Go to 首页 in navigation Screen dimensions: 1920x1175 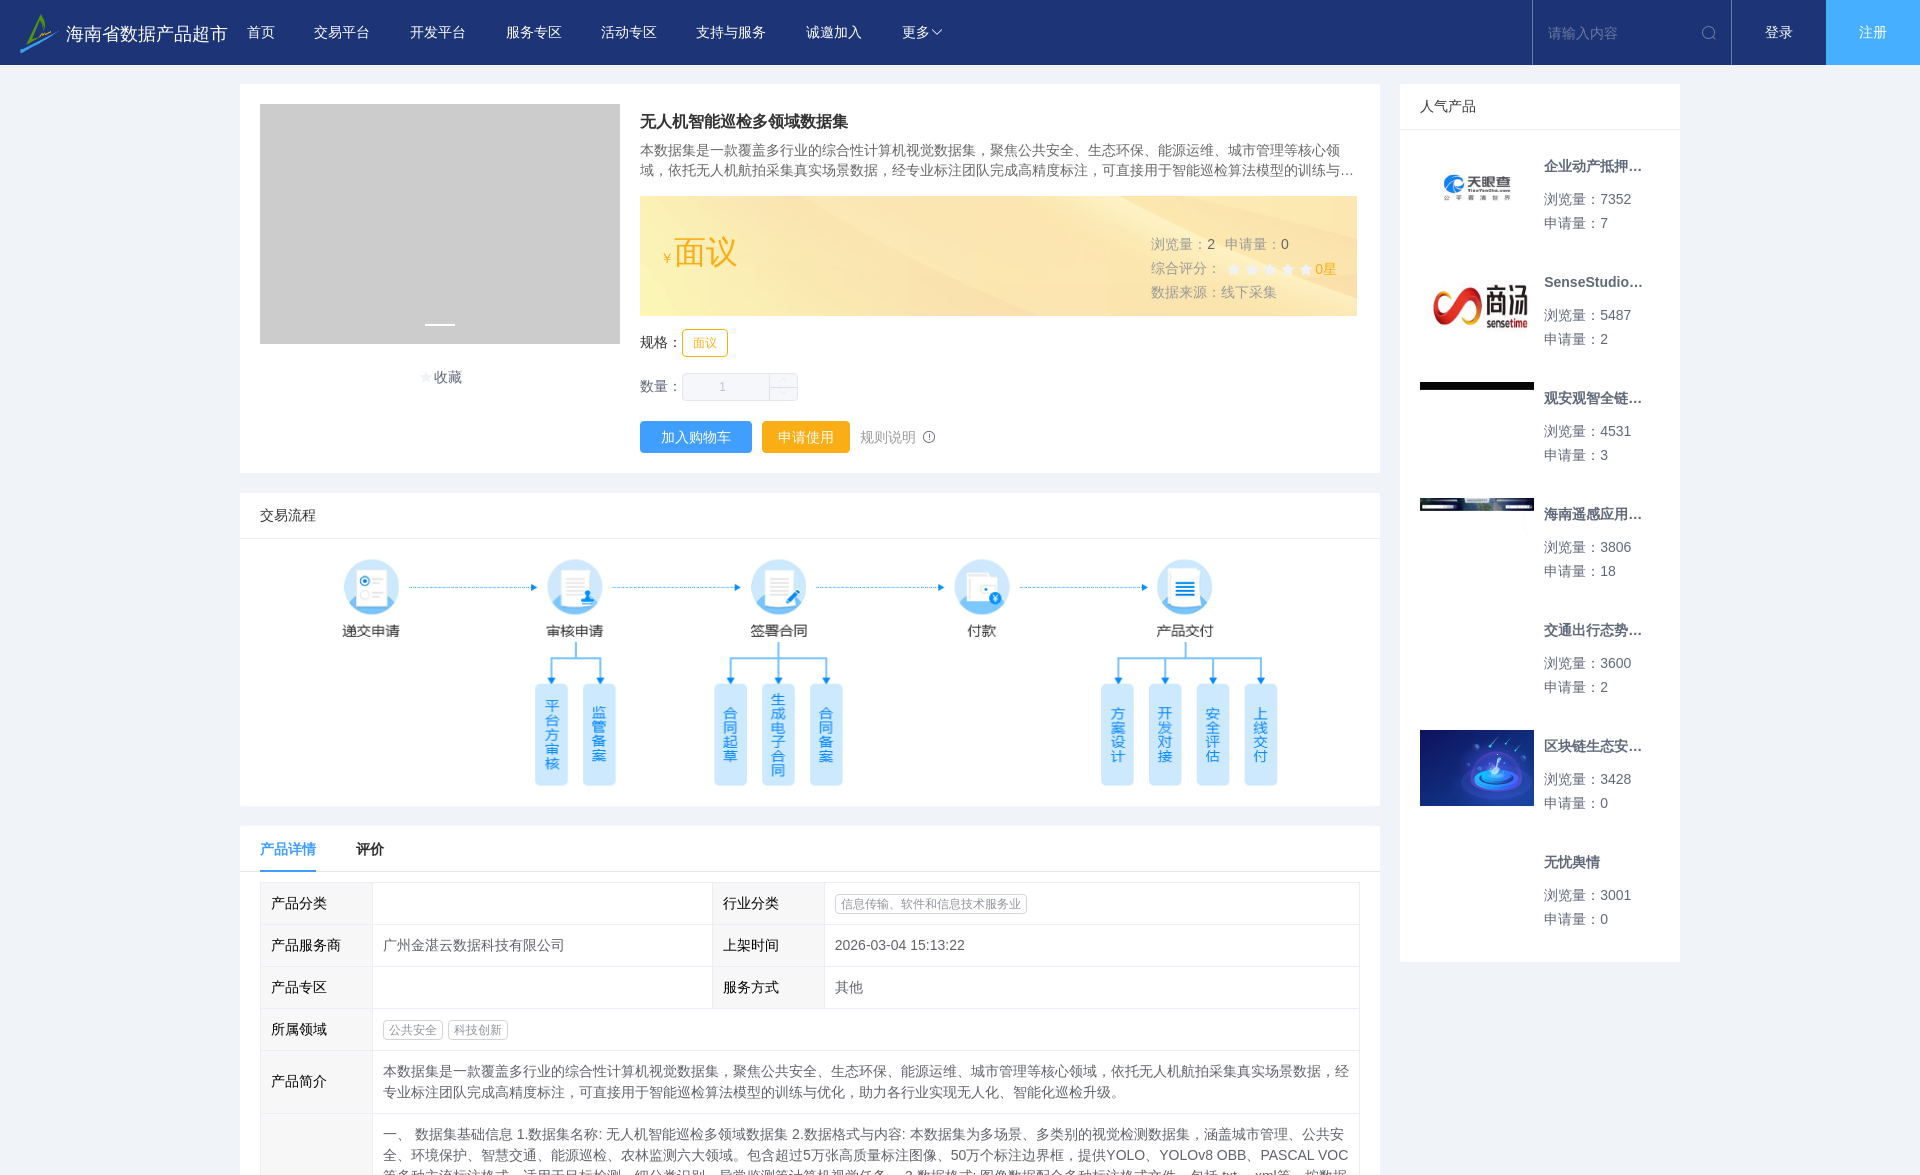(x=261, y=33)
